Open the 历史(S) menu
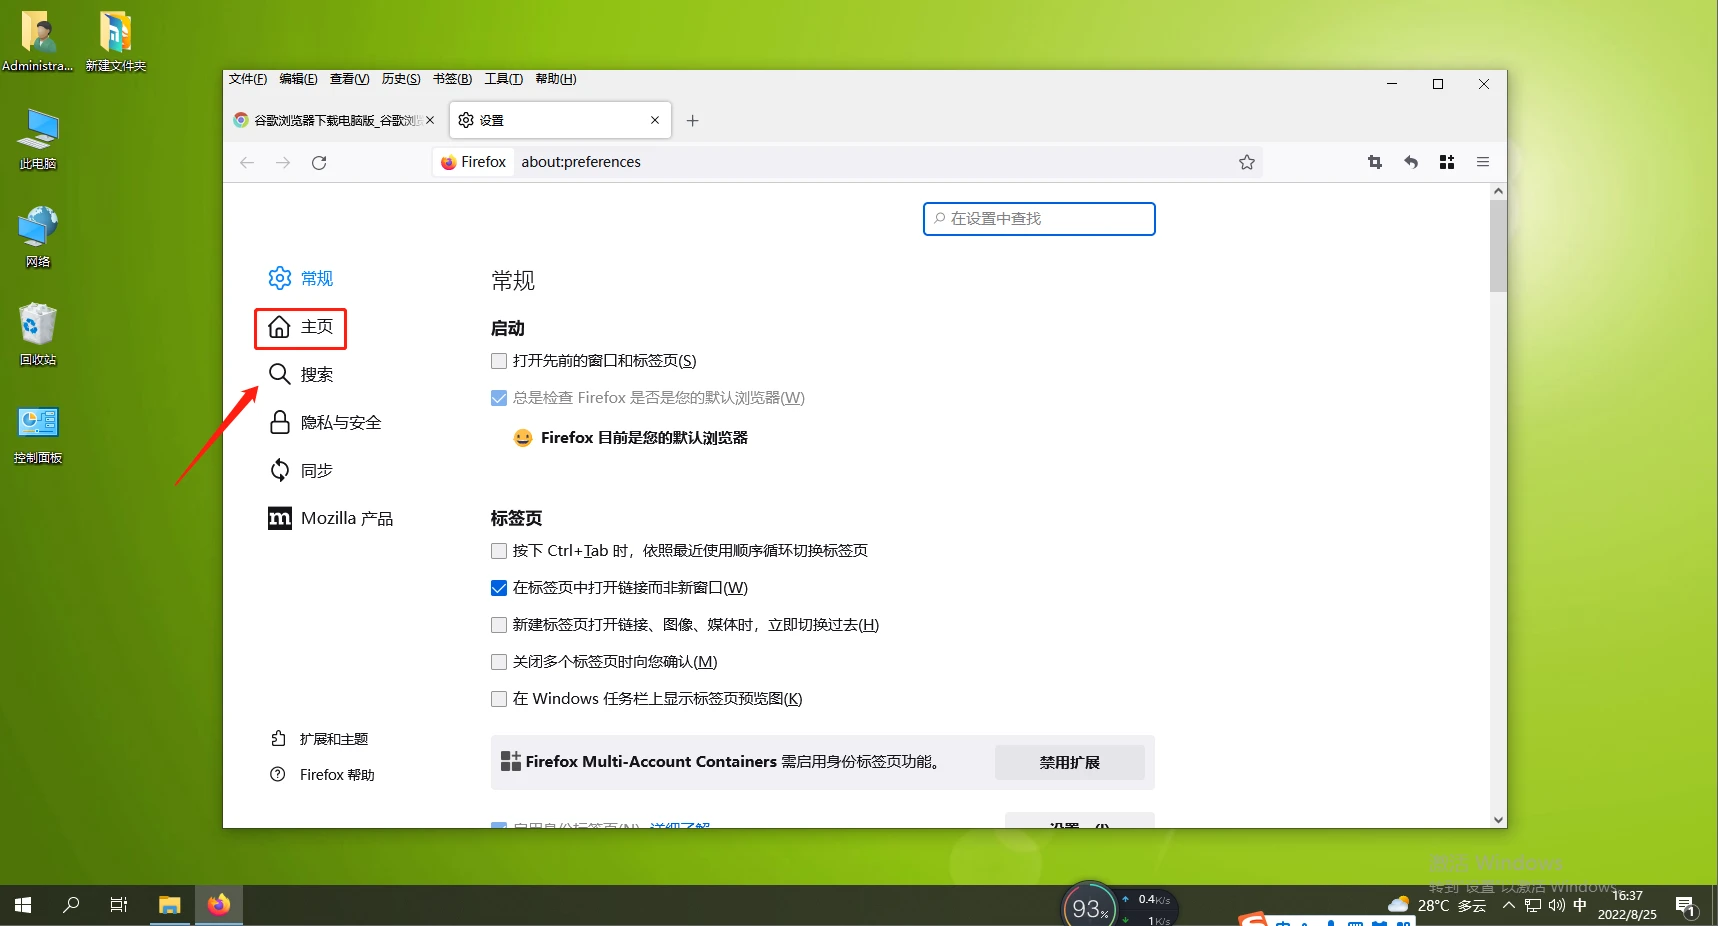This screenshot has height=926, width=1718. 401,79
